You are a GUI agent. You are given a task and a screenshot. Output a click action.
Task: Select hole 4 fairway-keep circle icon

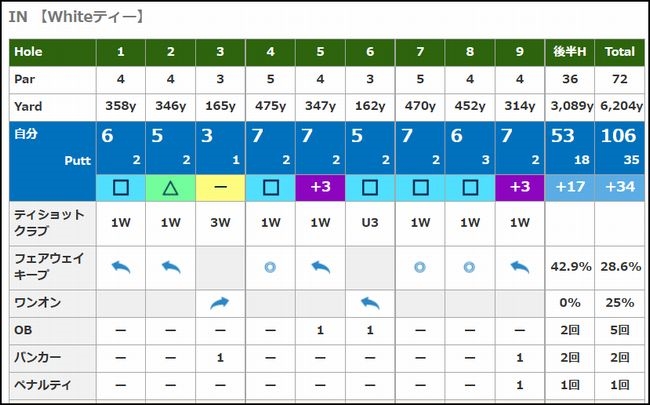point(271,266)
